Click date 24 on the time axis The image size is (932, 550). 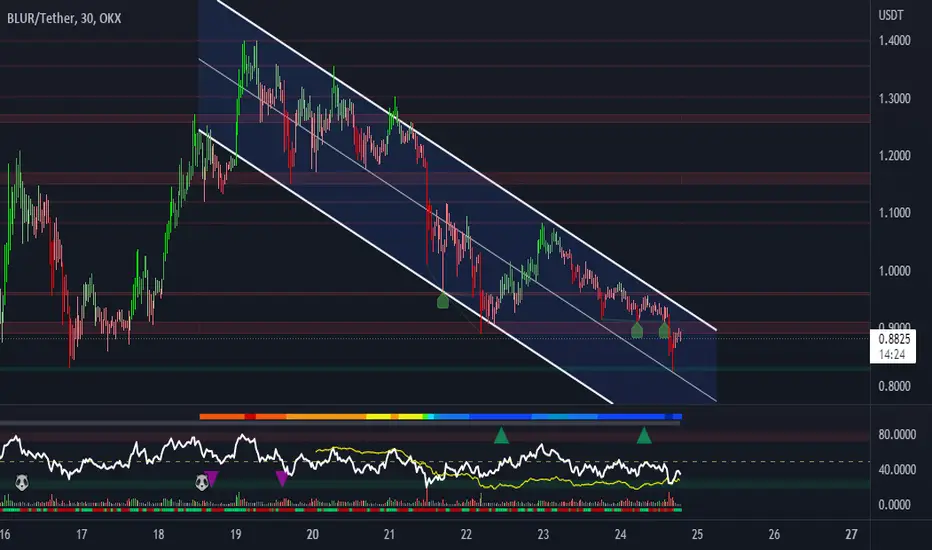coord(620,534)
